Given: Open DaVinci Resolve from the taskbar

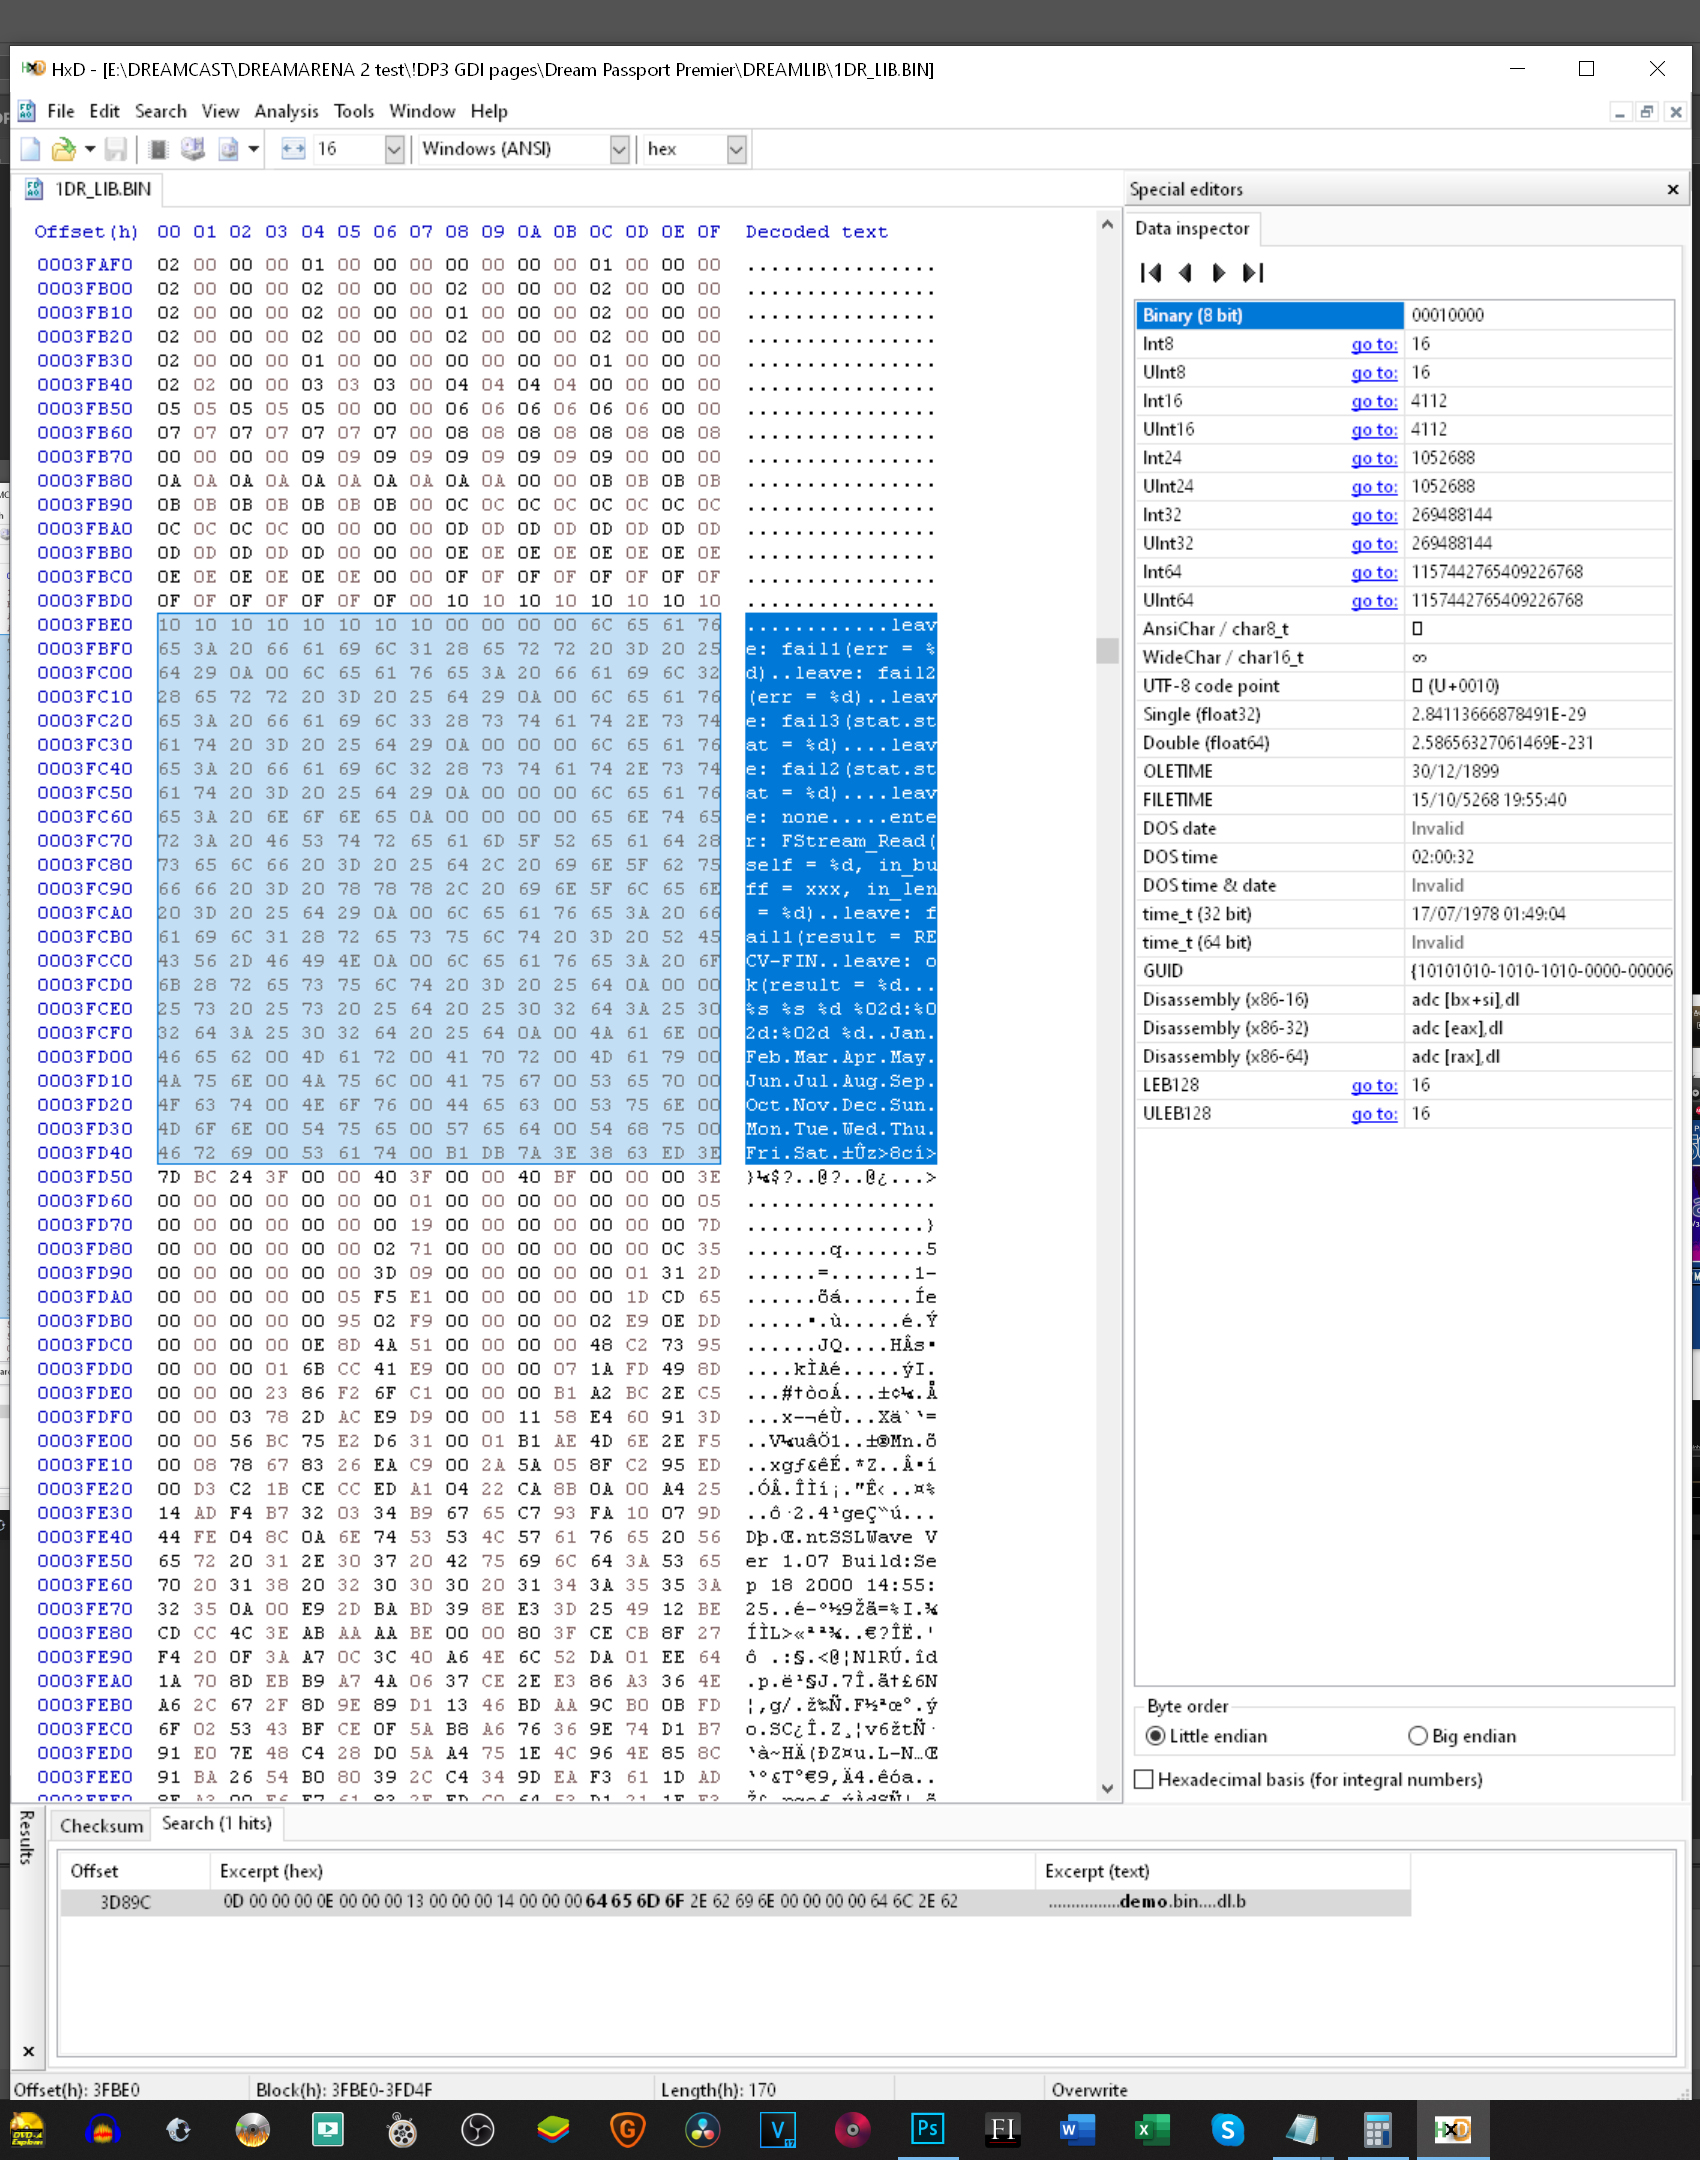Looking at the screenshot, I should [x=702, y=2129].
